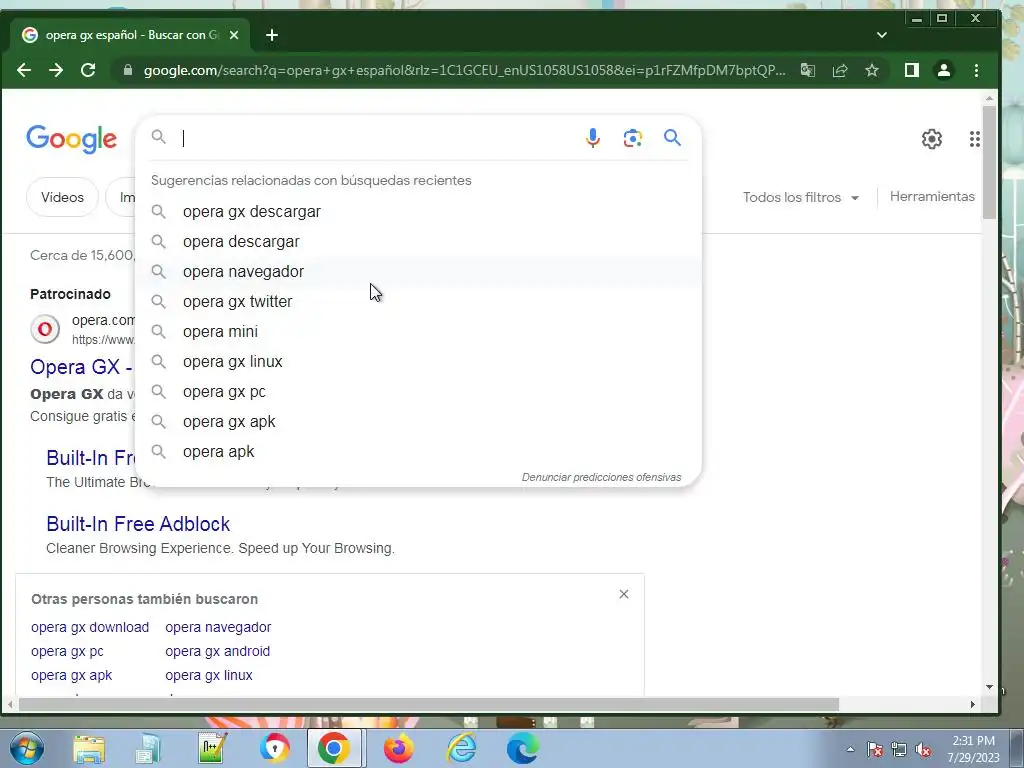Image resolution: width=1024 pixels, height=768 pixels.
Task: Click related link opera gx pc
Action: tap(67, 651)
